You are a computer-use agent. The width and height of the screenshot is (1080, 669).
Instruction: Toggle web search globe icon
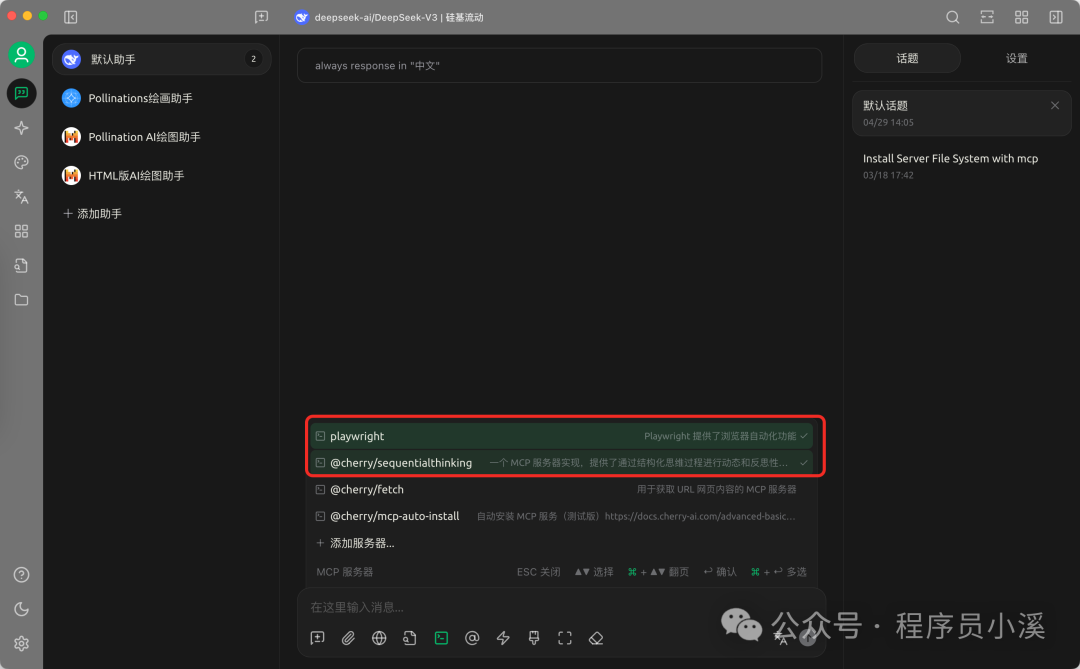click(x=379, y=638)
